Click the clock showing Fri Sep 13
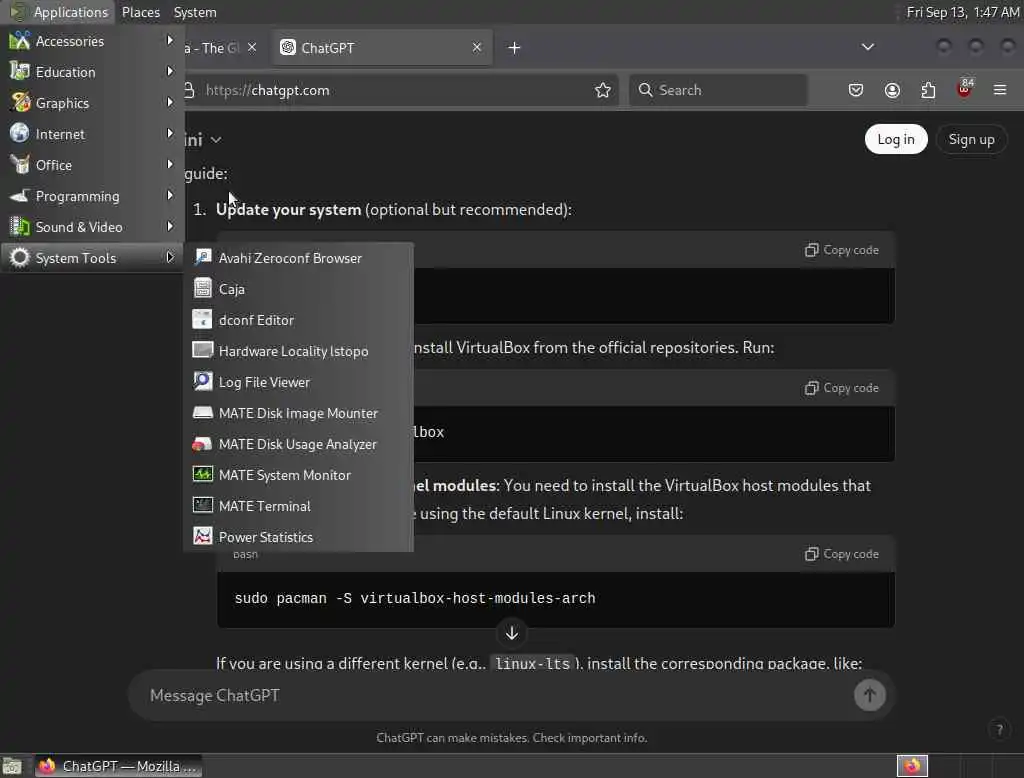 [x=963, y=12]
